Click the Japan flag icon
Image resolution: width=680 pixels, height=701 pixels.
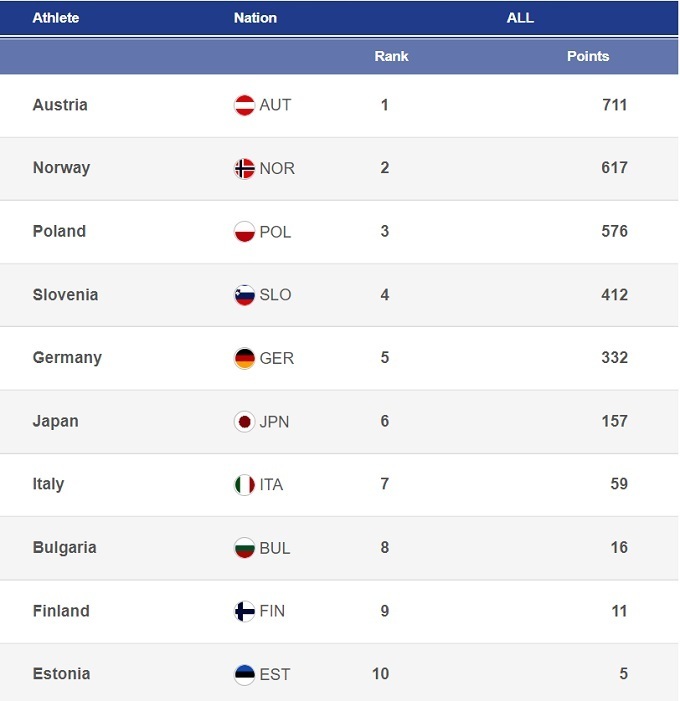[244, 421]
